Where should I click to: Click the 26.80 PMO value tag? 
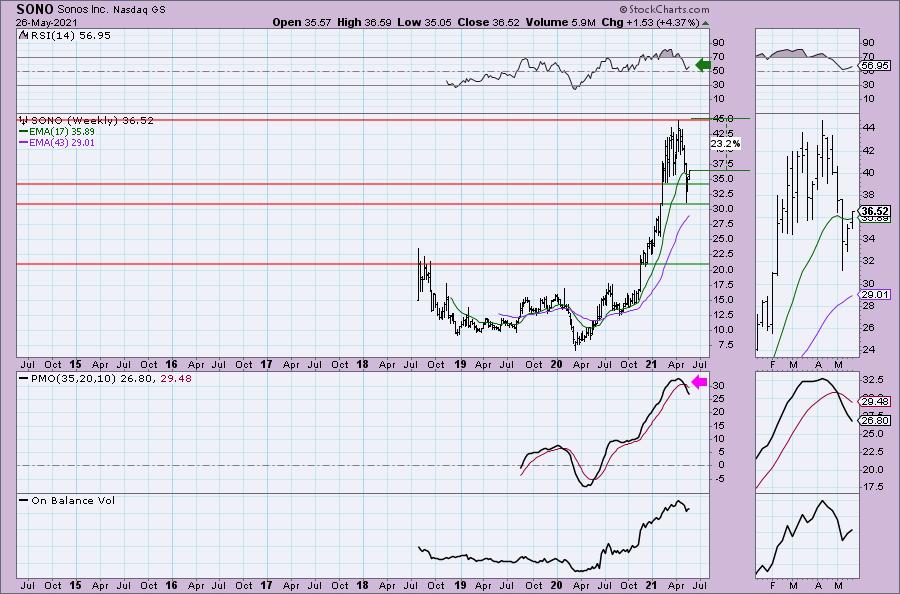pos(875,421)
